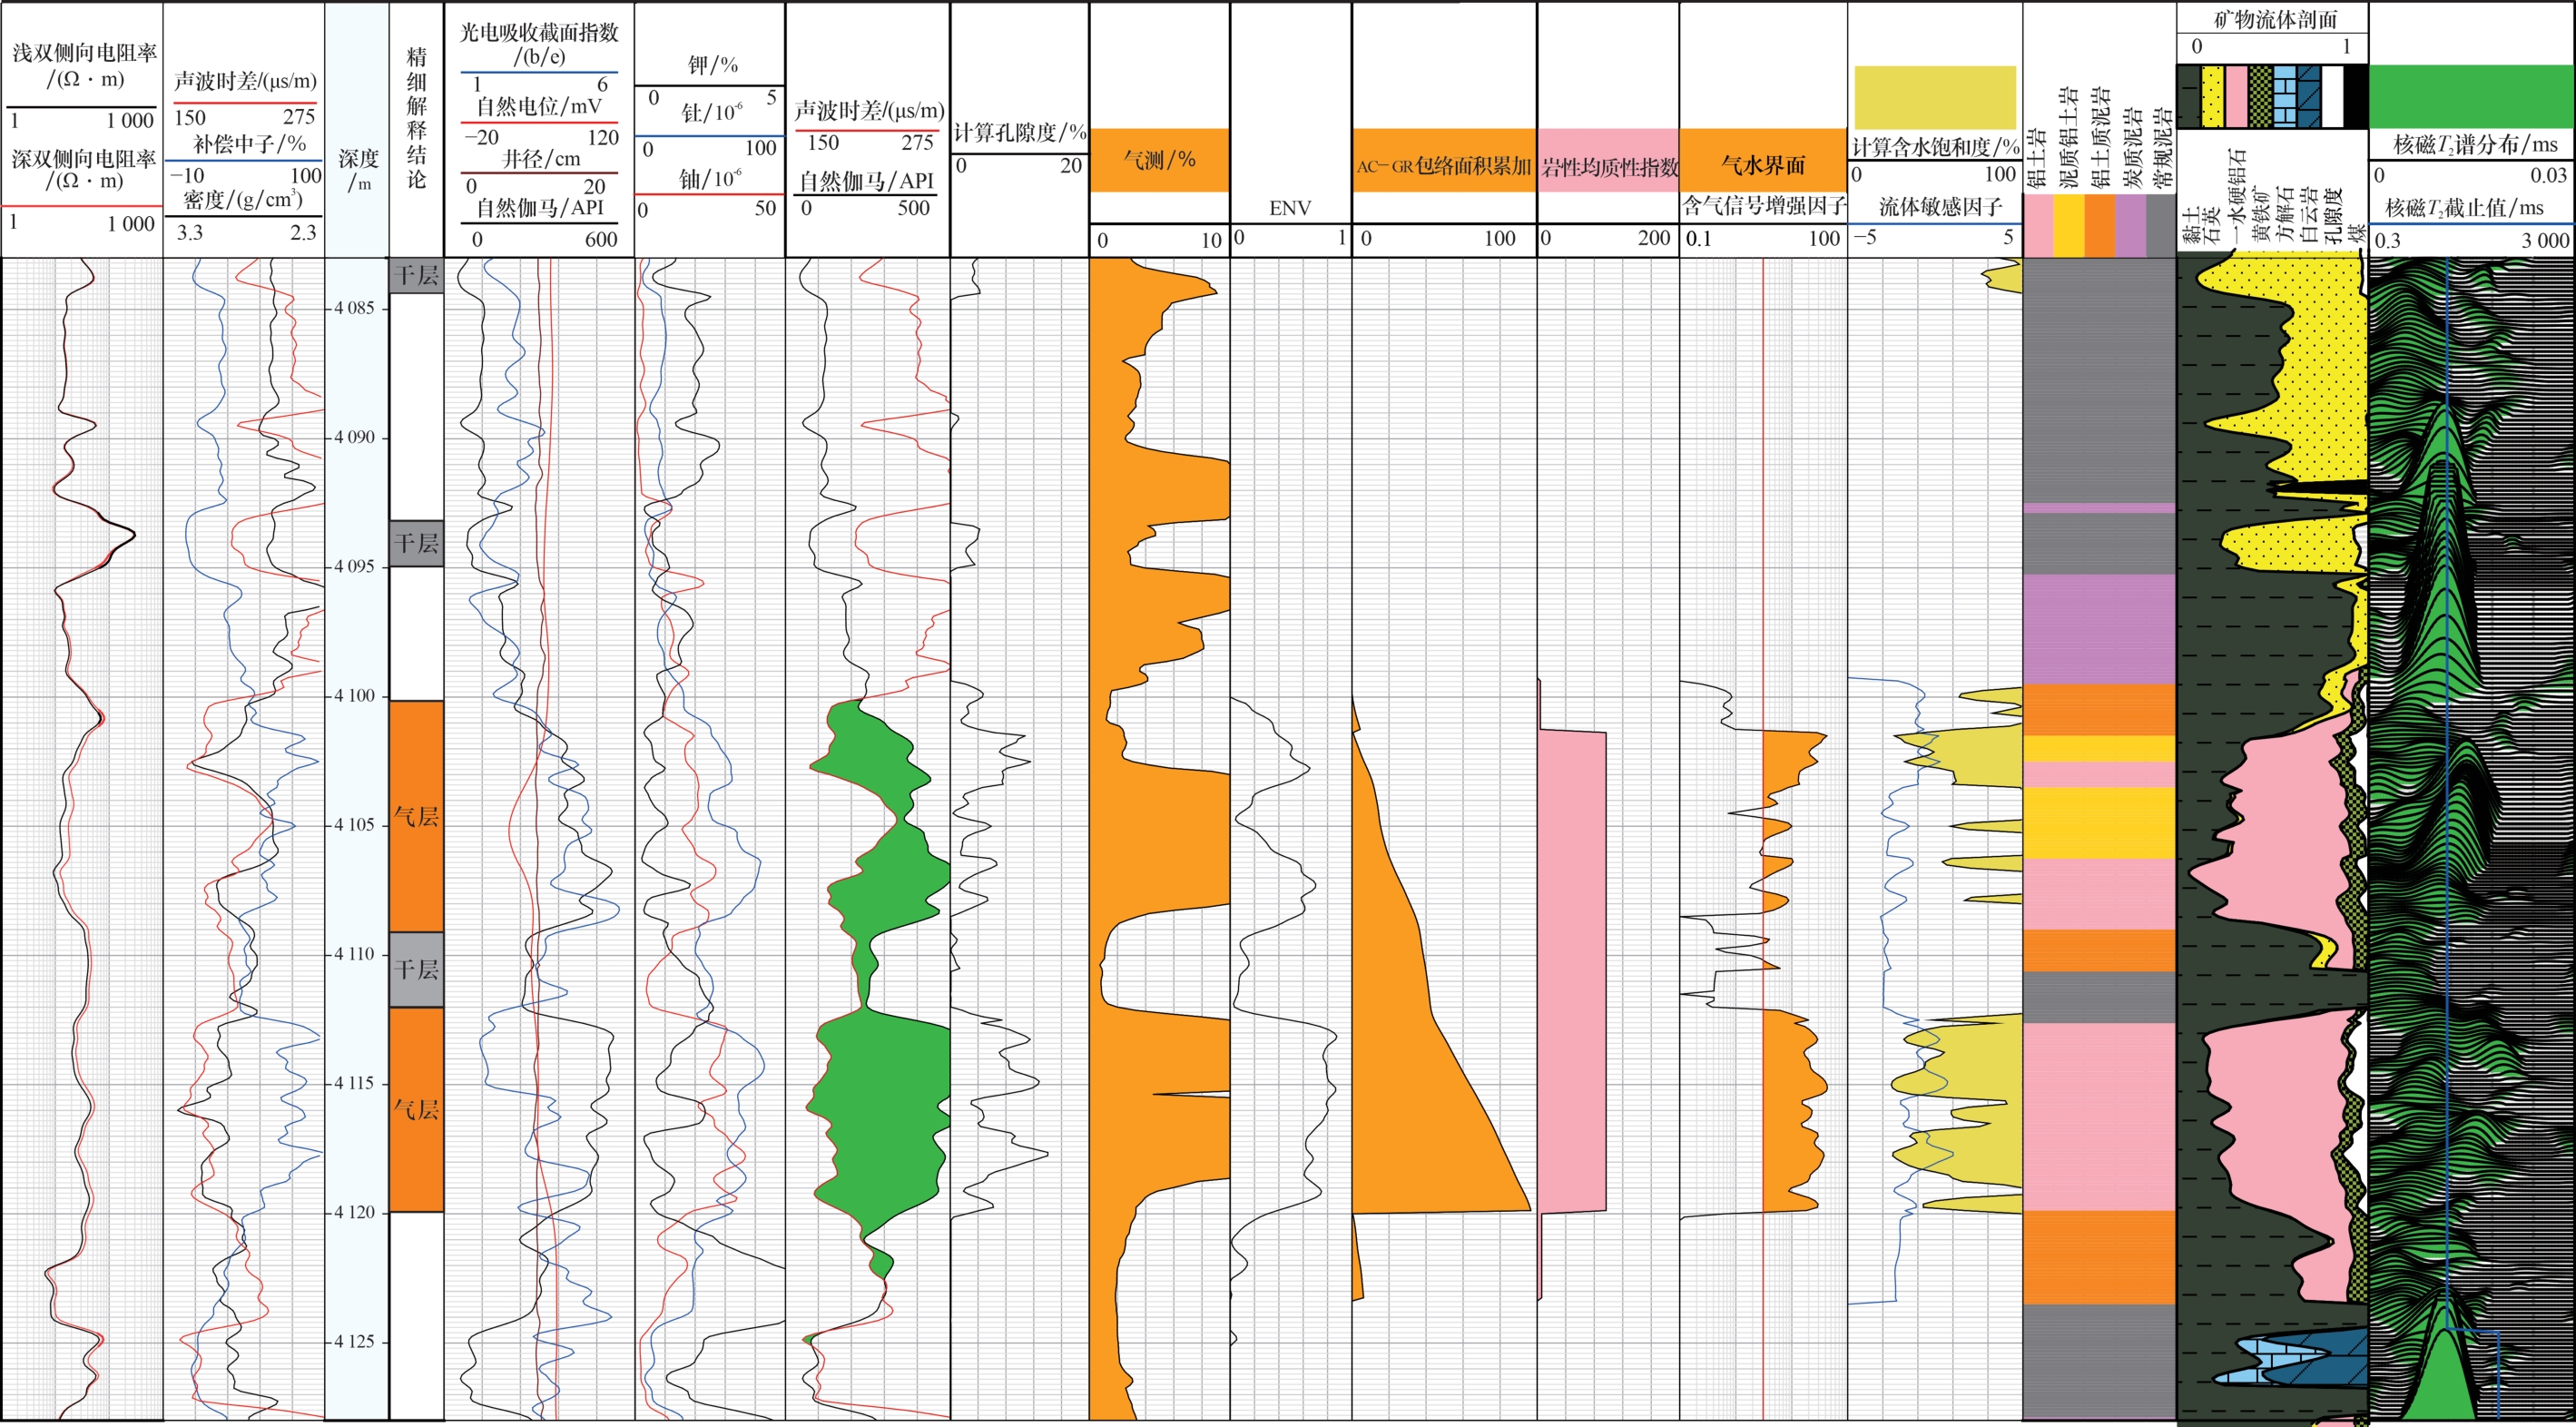The image size is (2576, 1427).
Task: Click the orange 气层 box at depth 4 105
Action: 416,816
